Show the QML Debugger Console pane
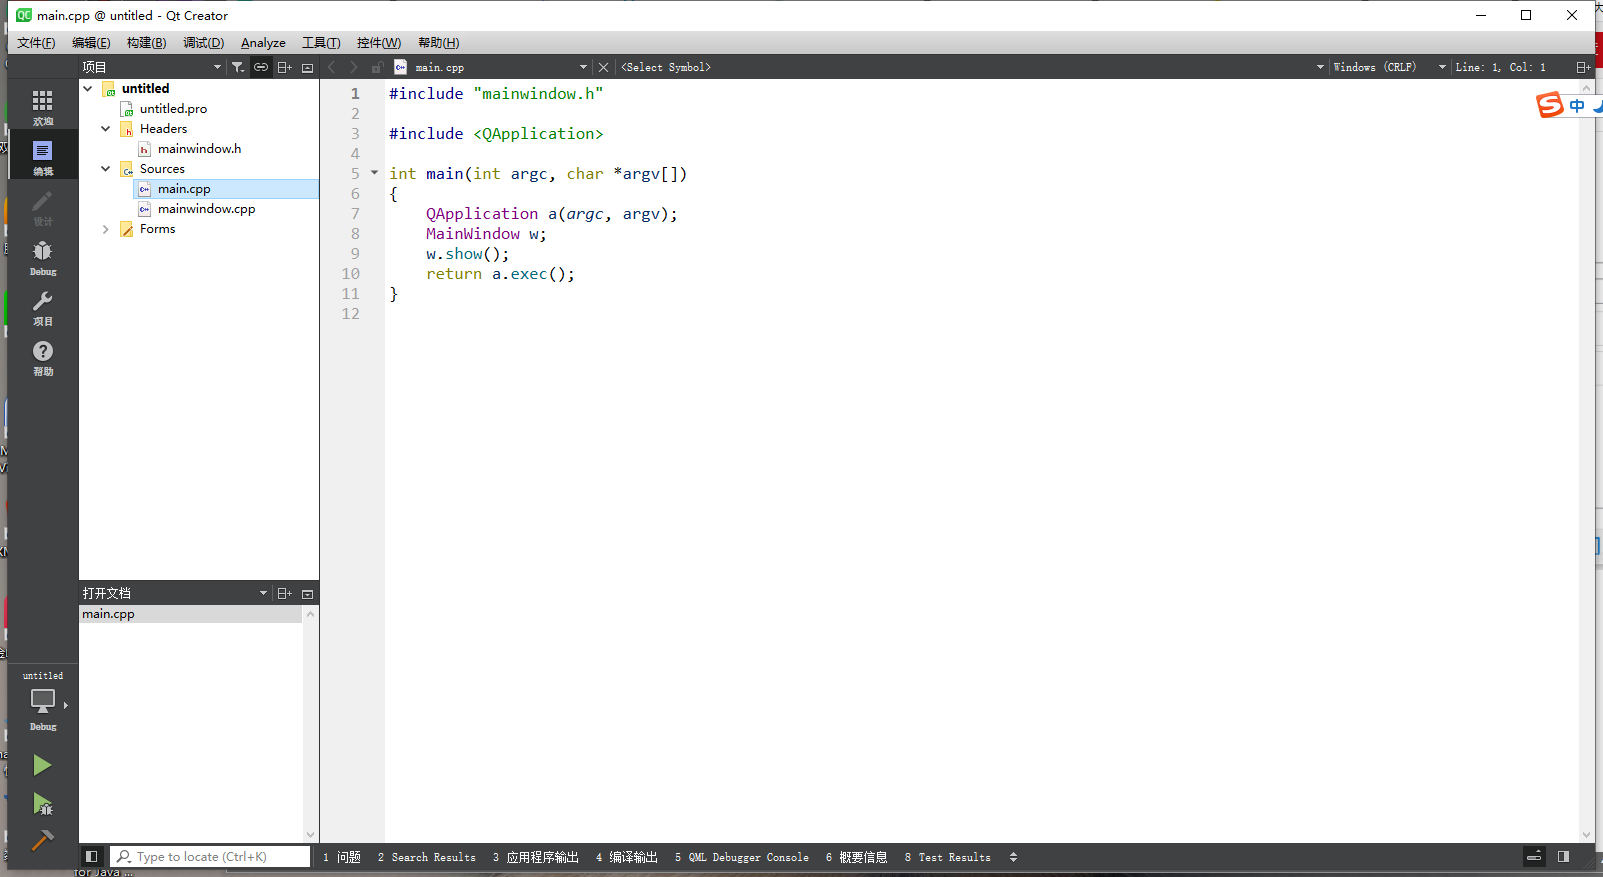1603x877 pixels. [x=741, y=857]
